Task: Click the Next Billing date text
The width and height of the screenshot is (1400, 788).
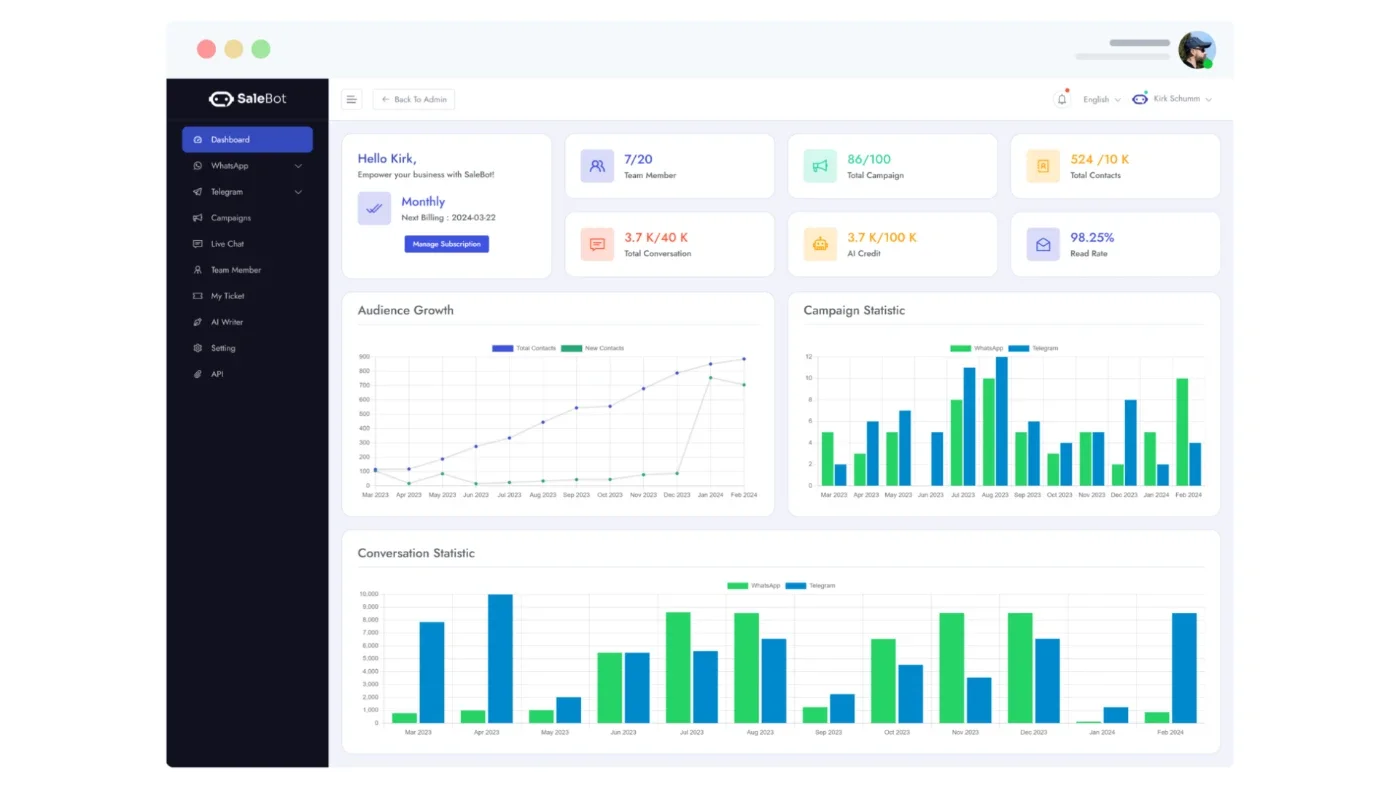Action: point(448,217)
